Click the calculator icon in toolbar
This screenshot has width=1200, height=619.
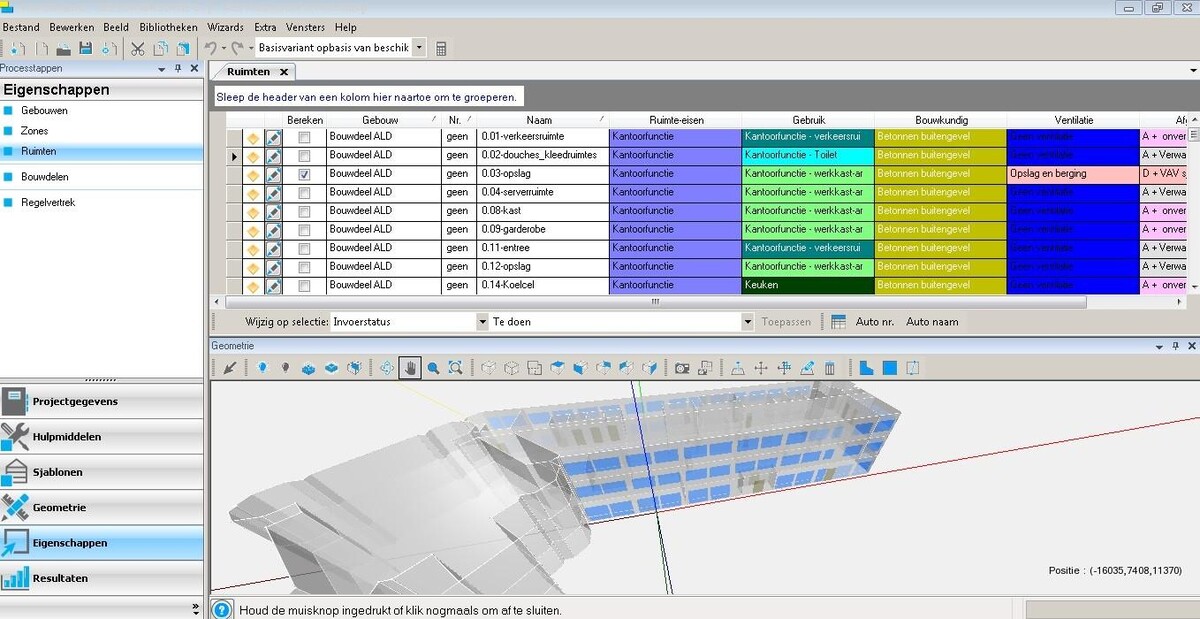441,48
